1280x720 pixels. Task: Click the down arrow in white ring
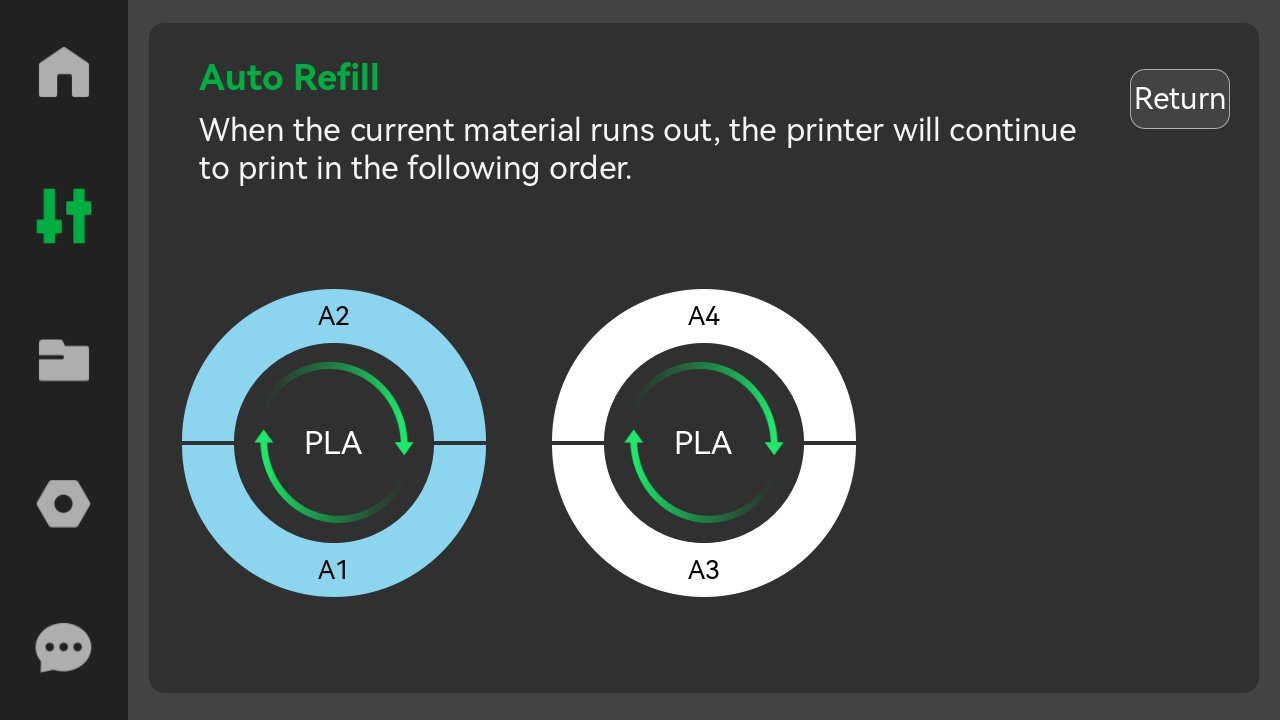[x=774, y=445]
